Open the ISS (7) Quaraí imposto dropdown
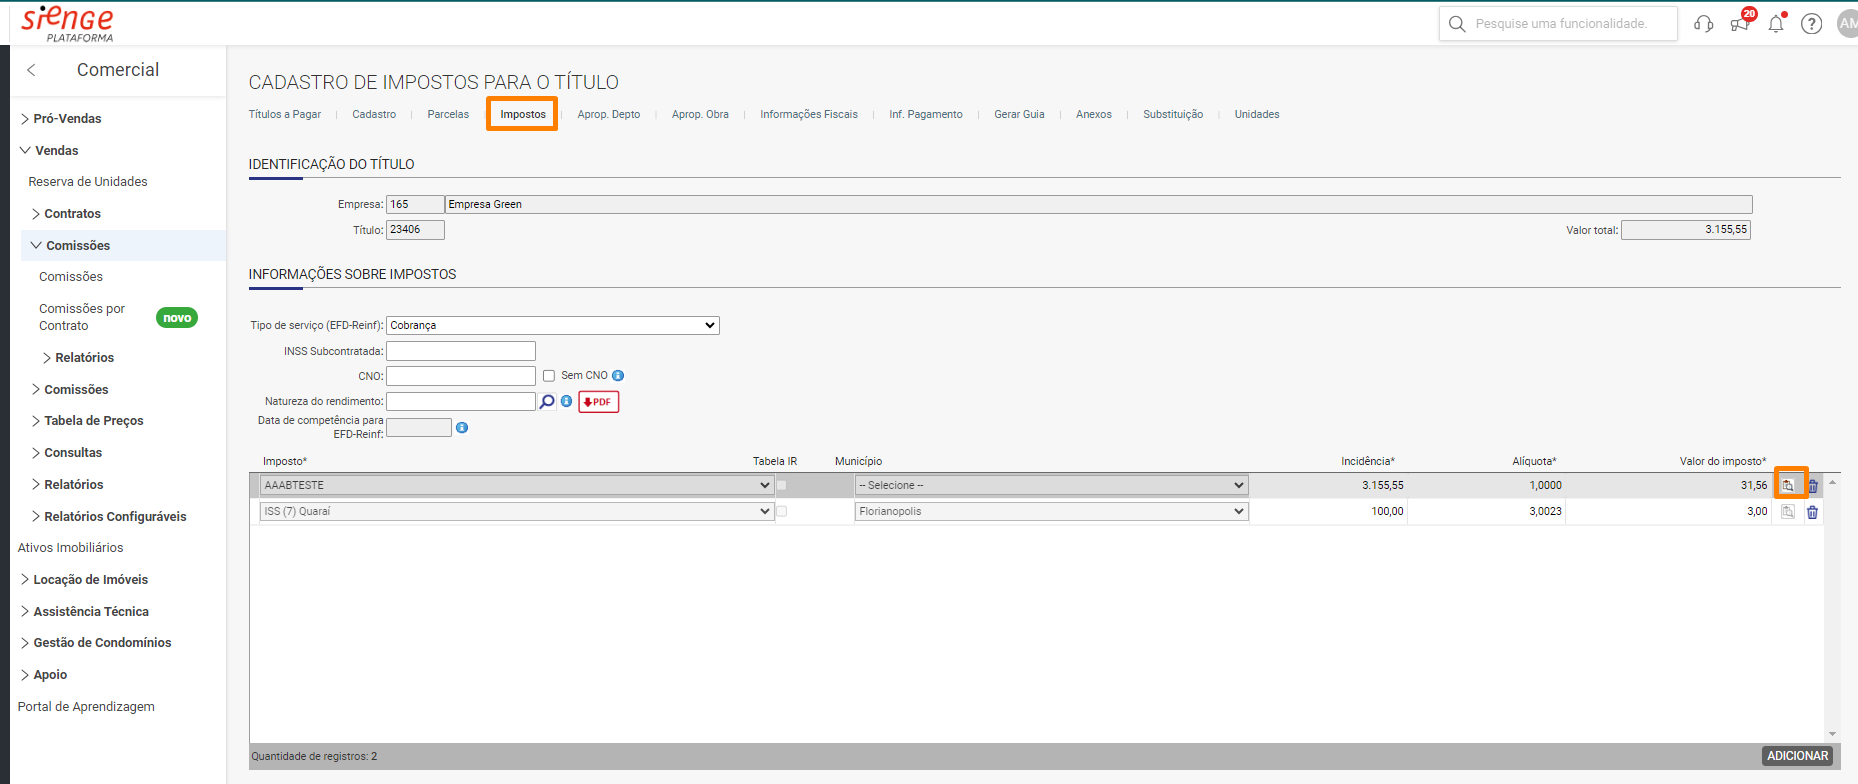 click(516, 511)
